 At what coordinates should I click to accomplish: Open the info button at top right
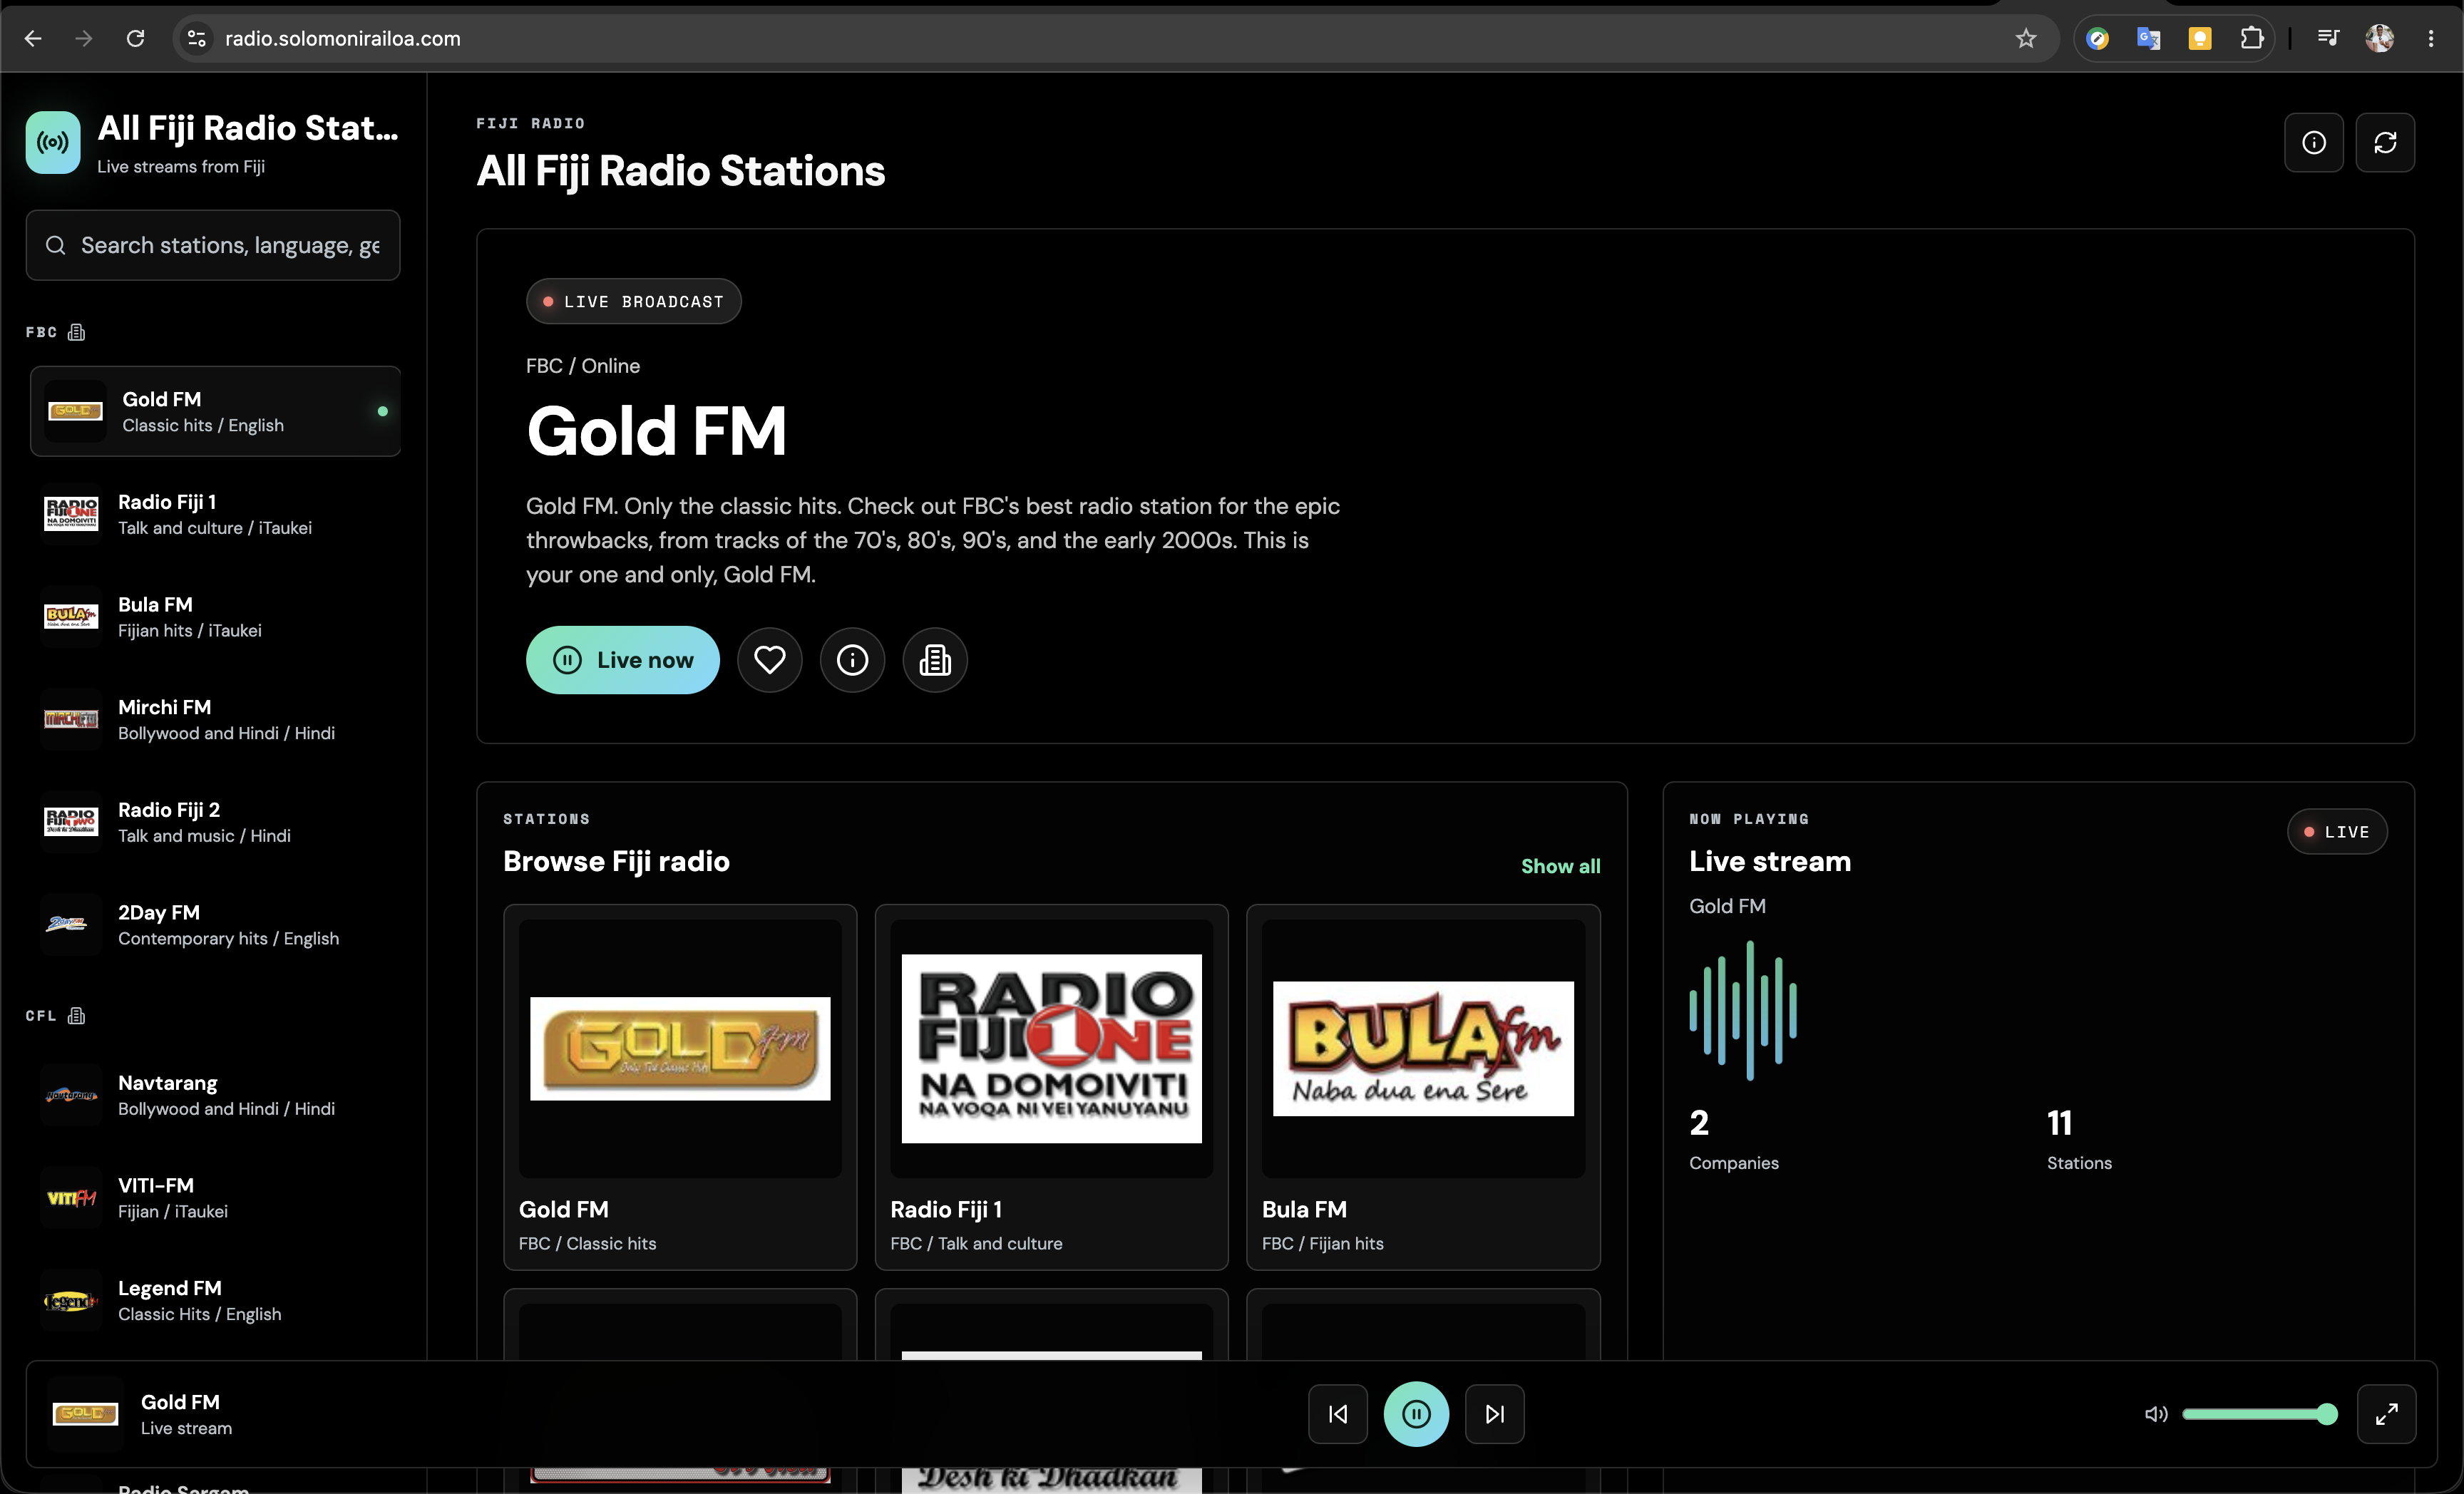(x=2313, y=142)
